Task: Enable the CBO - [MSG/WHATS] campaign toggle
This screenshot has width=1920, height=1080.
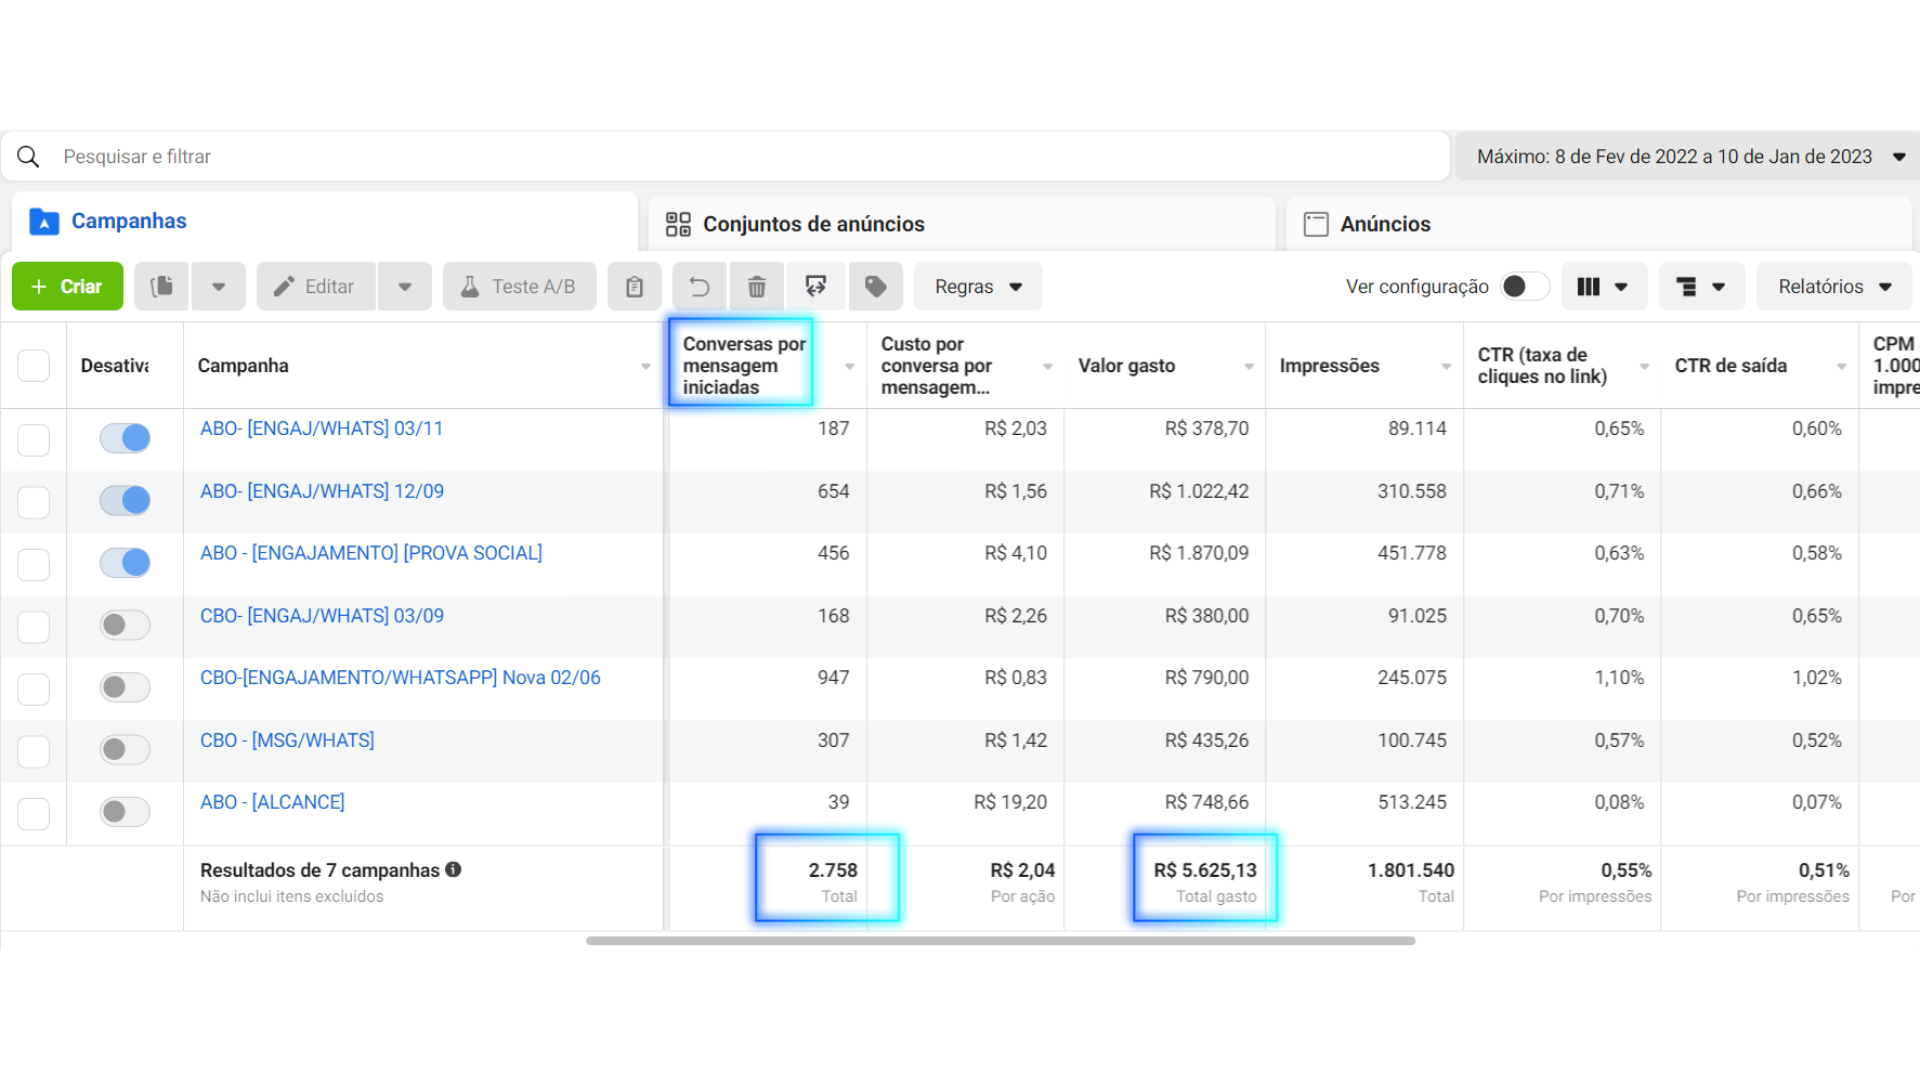Action: click(125, 749)
